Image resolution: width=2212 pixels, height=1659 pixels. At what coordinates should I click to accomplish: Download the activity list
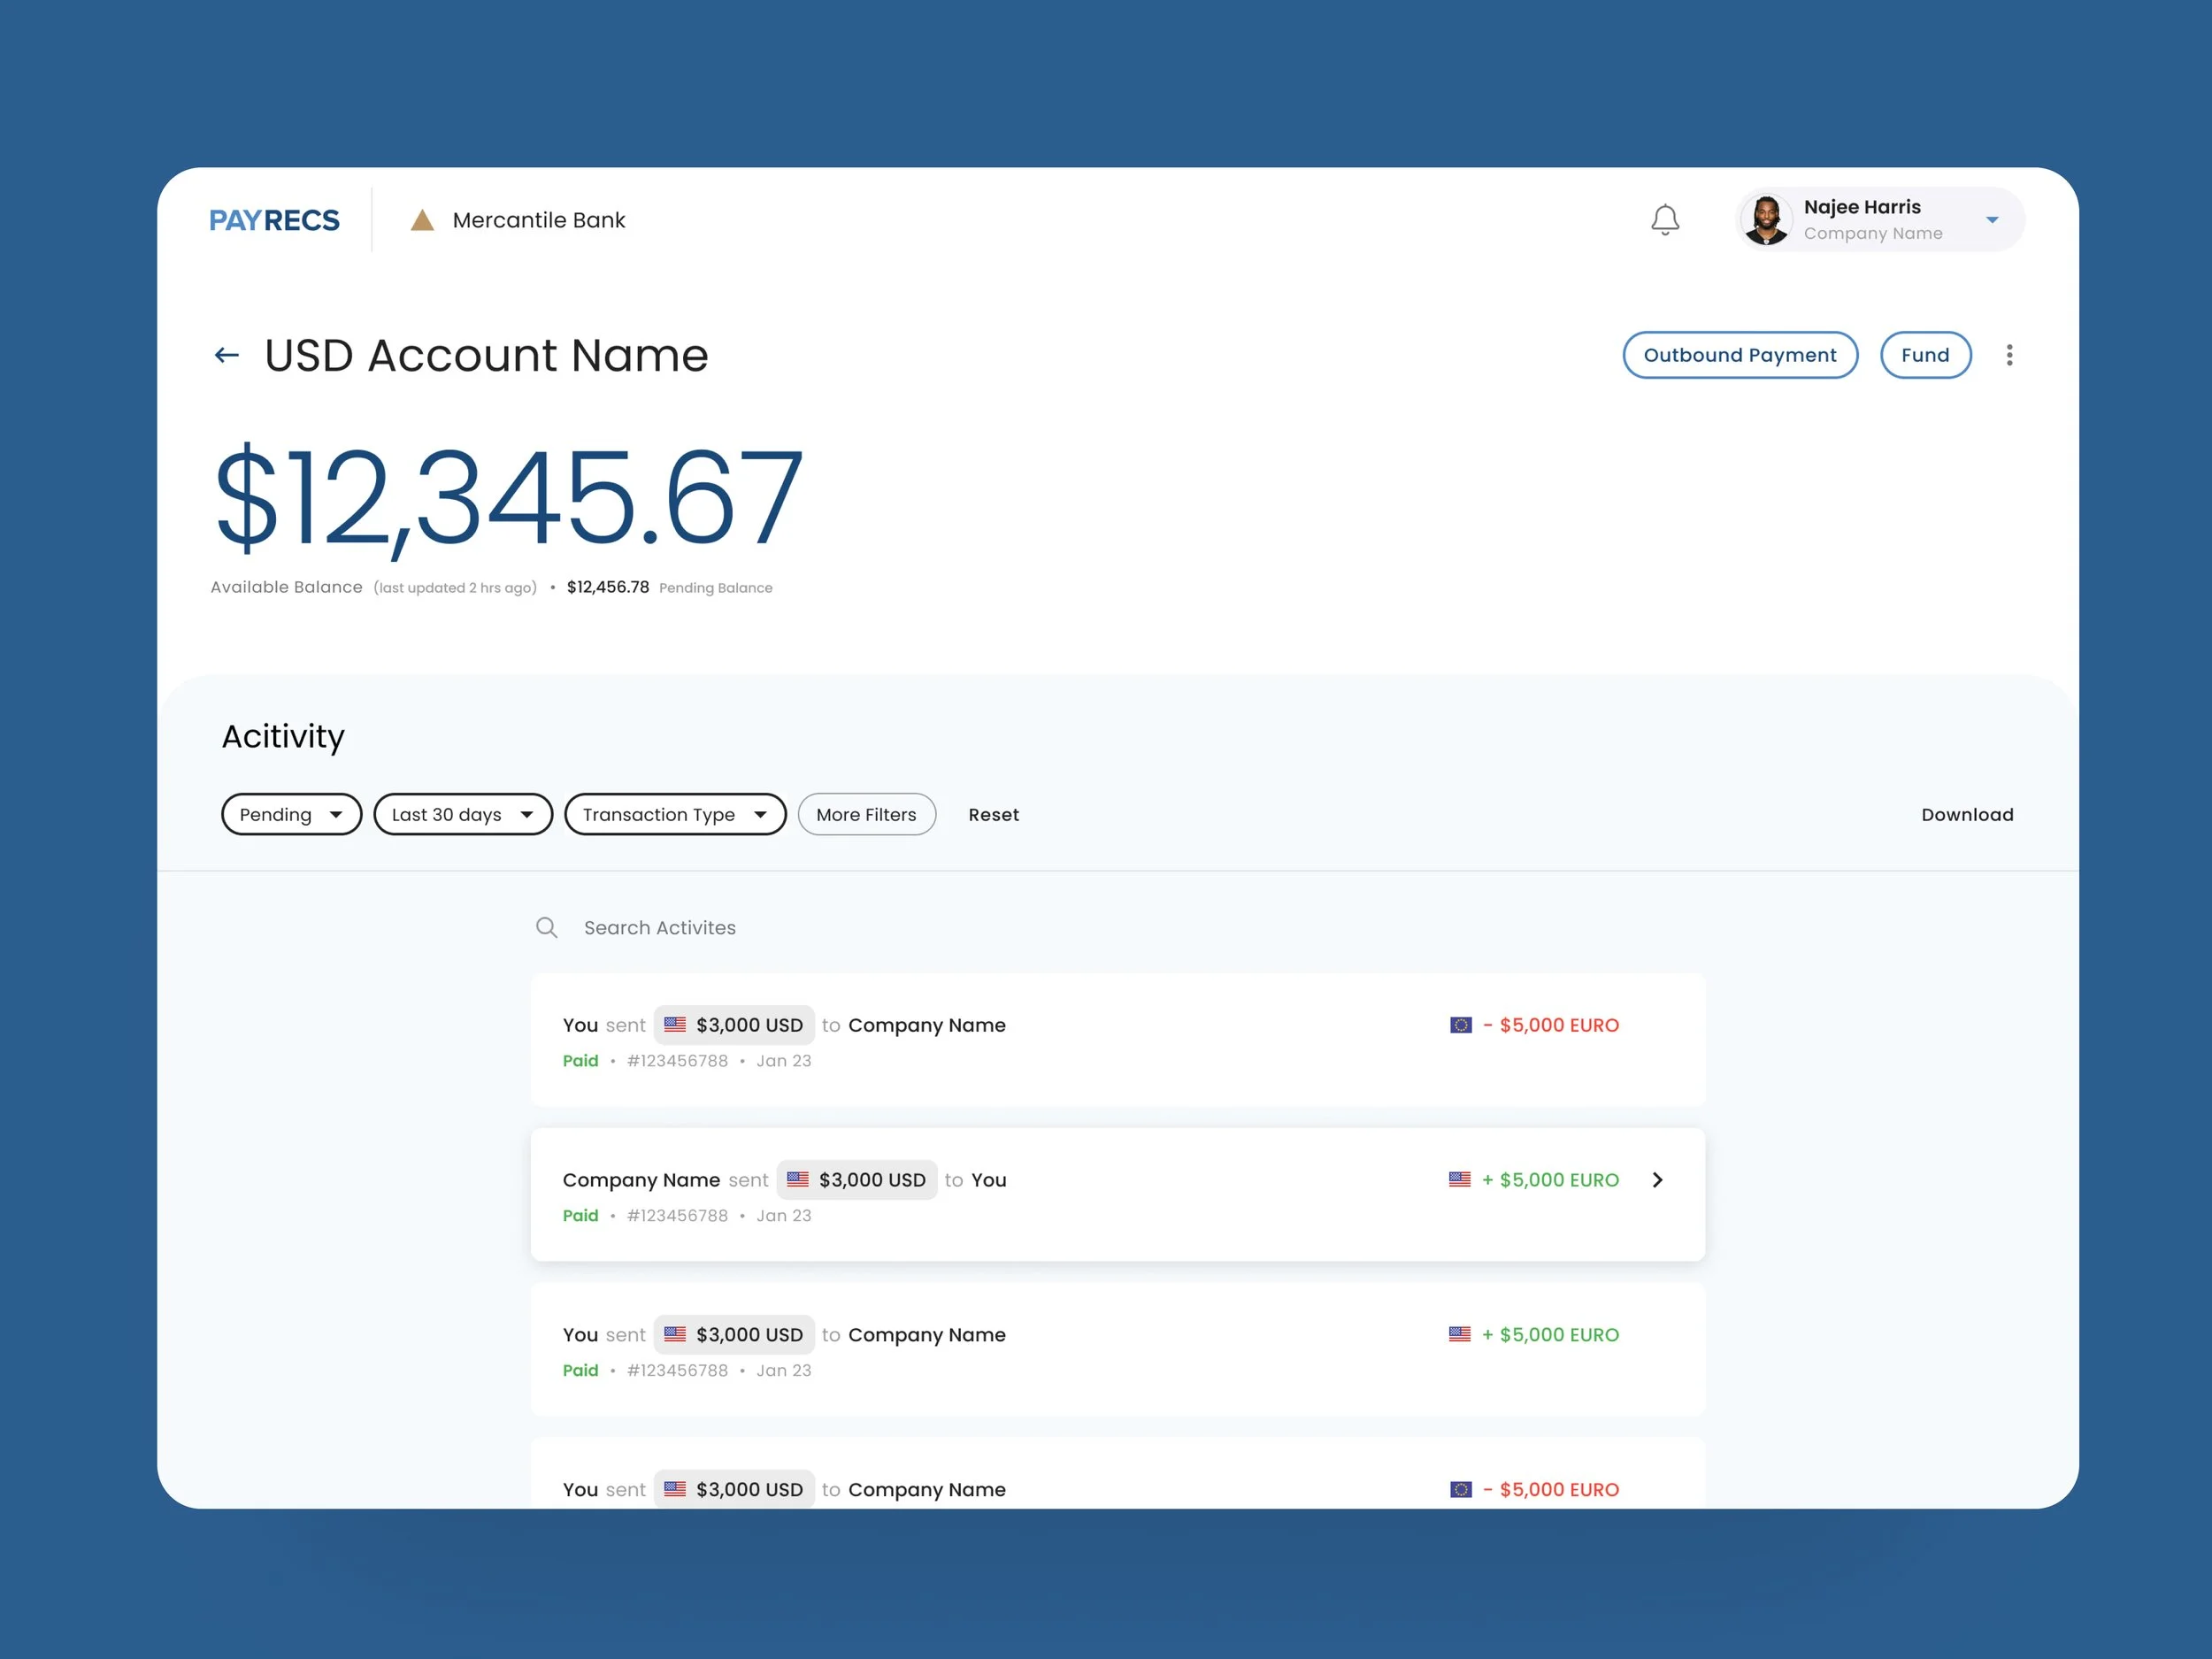point(1967,814)
